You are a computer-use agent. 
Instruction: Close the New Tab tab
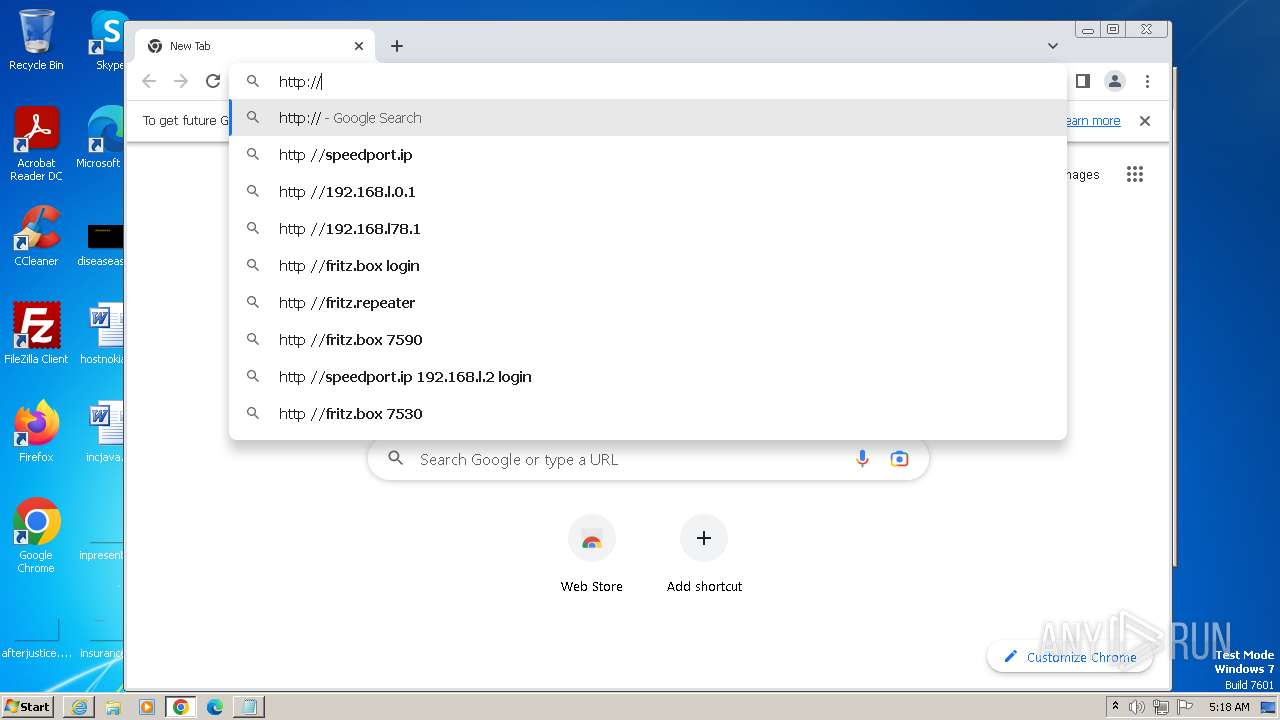tap(359, 46)
